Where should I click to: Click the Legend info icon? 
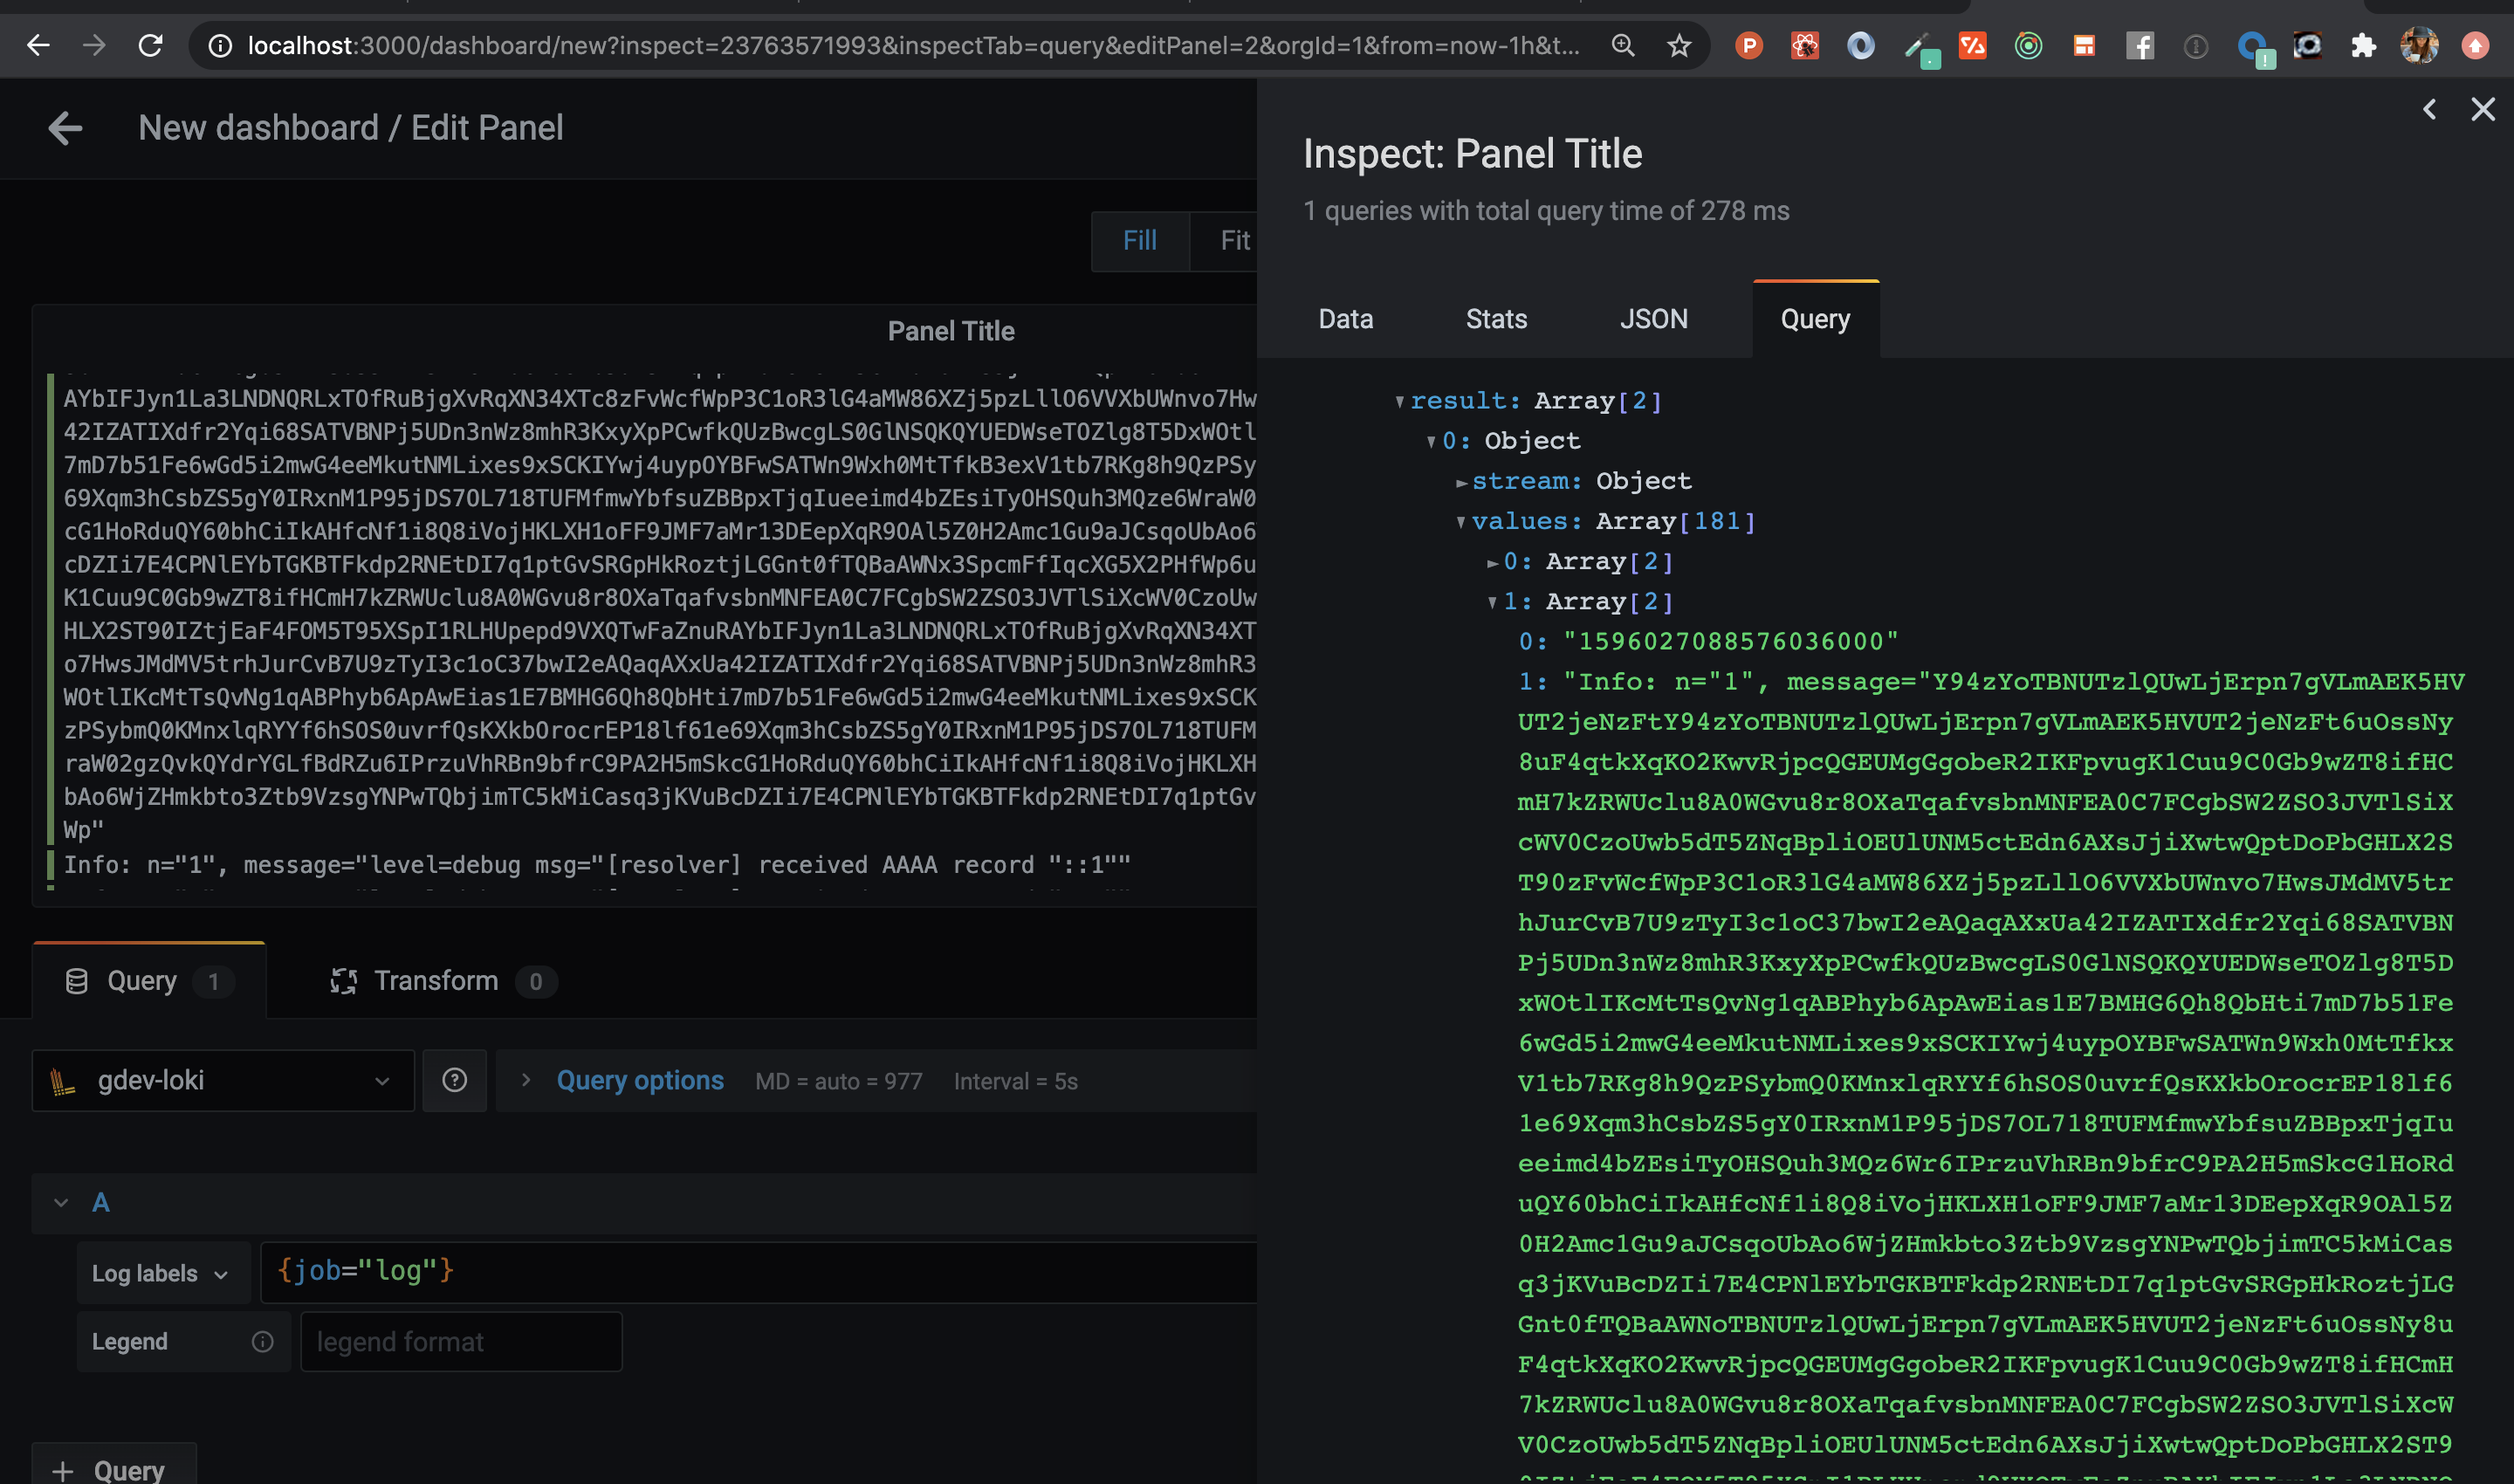coord(262,1342)
